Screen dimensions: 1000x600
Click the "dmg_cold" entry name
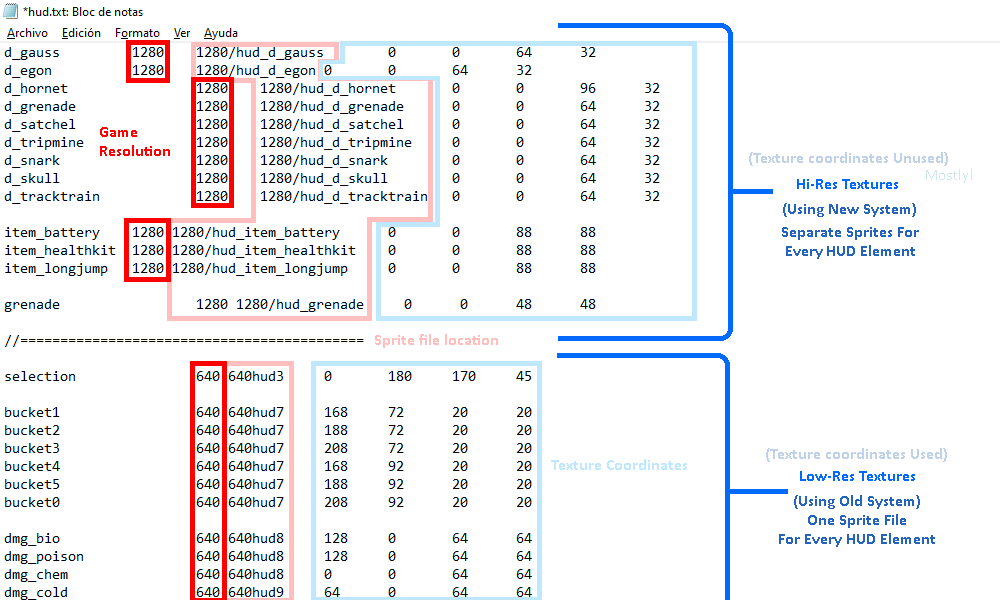pos(36,592)
